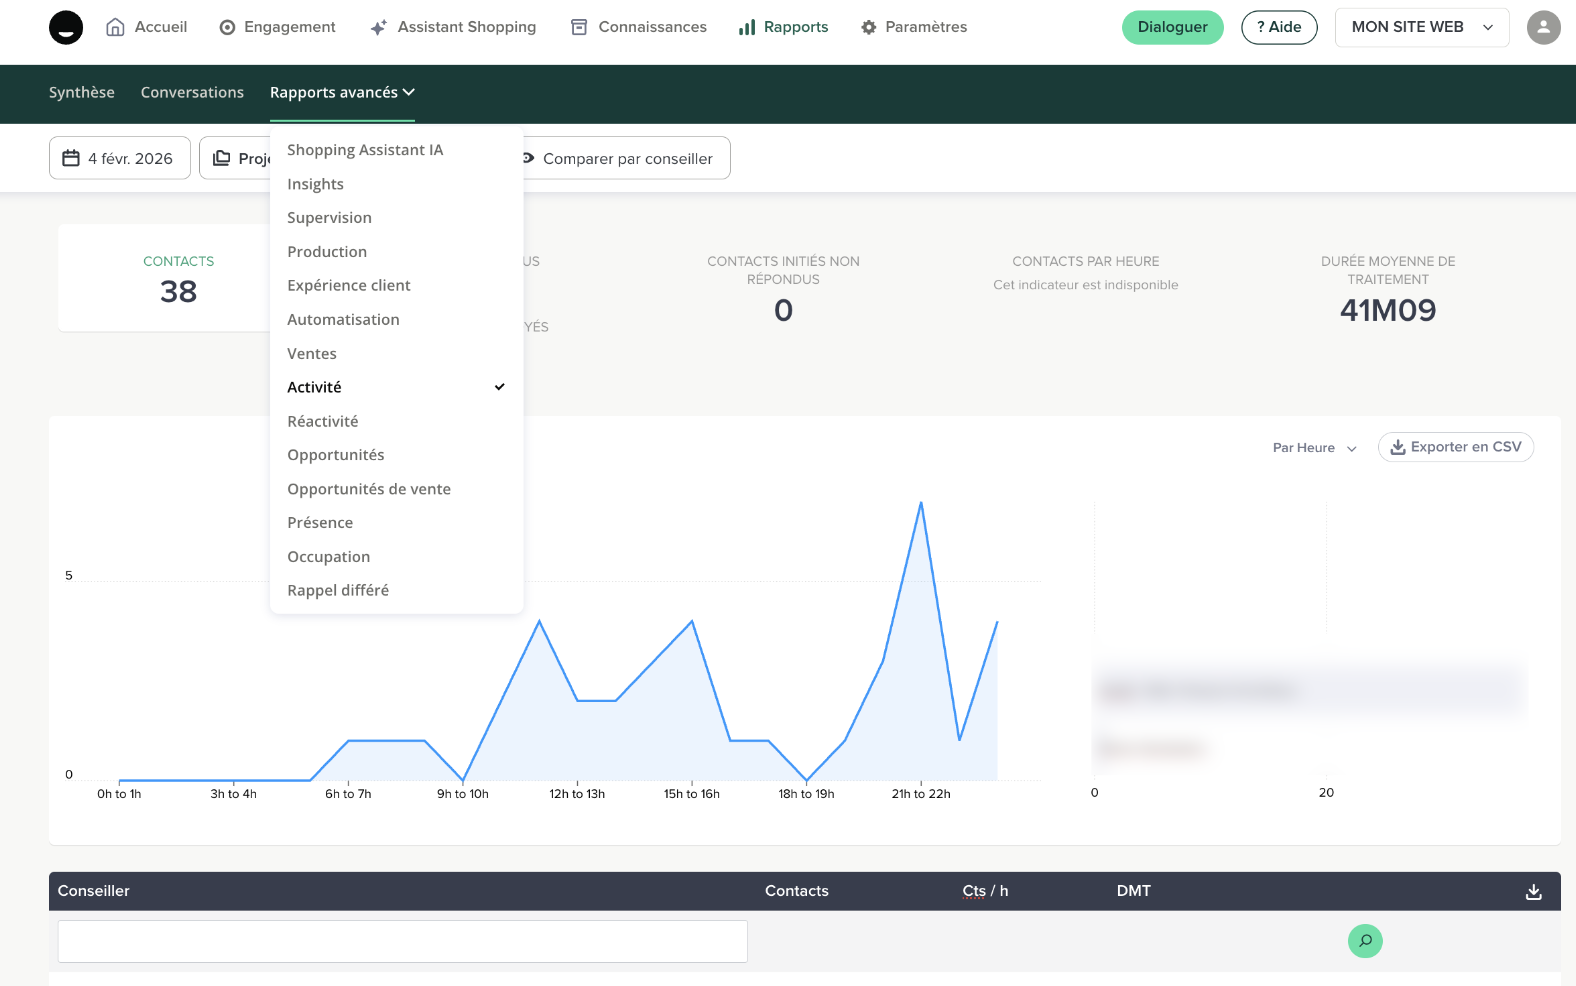Click the Assistant Shopping sparkle icon
Viewport: 1576px width, 986px height.
coord(378,27)
